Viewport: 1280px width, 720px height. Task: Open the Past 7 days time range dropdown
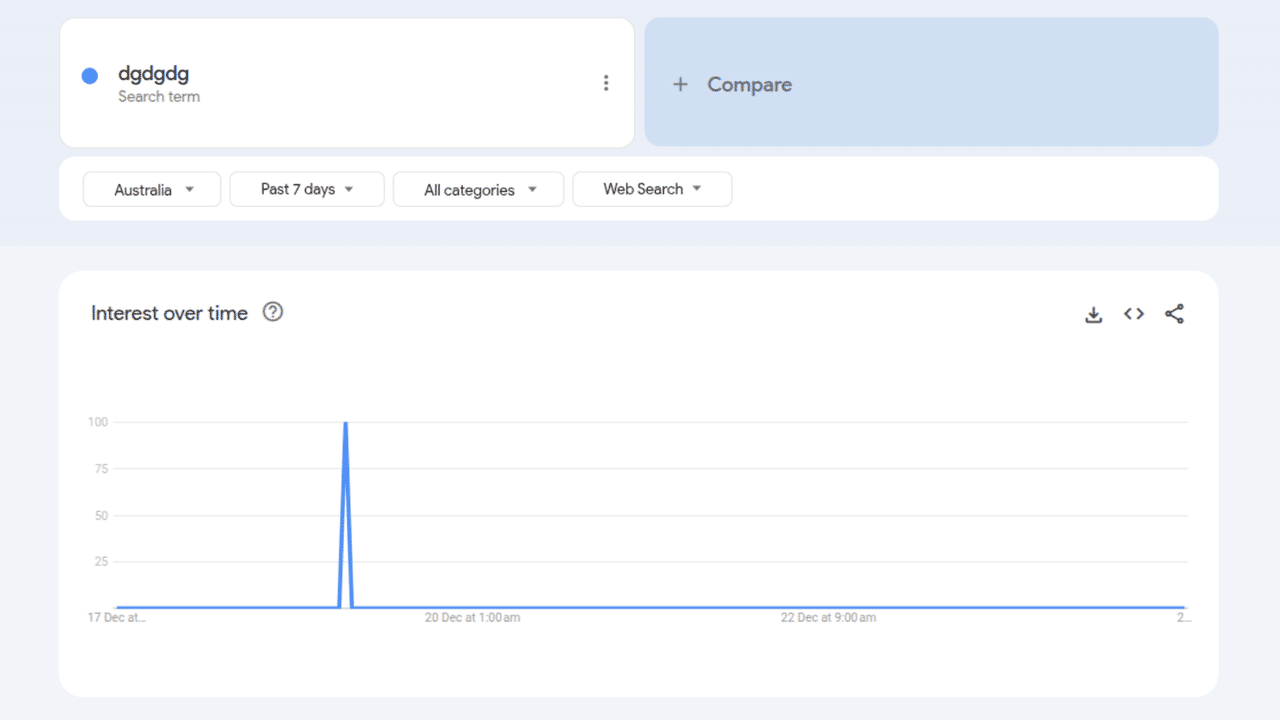coord(306,188)
